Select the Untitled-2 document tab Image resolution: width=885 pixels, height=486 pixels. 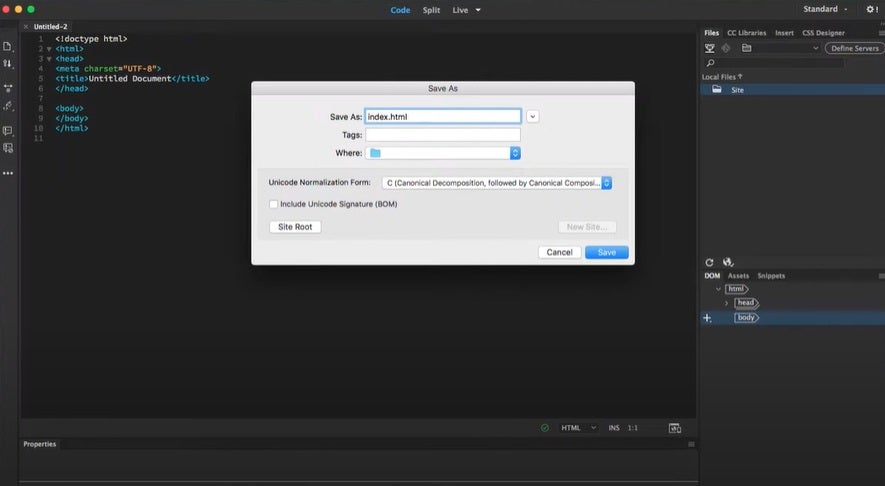pos(50,27)
